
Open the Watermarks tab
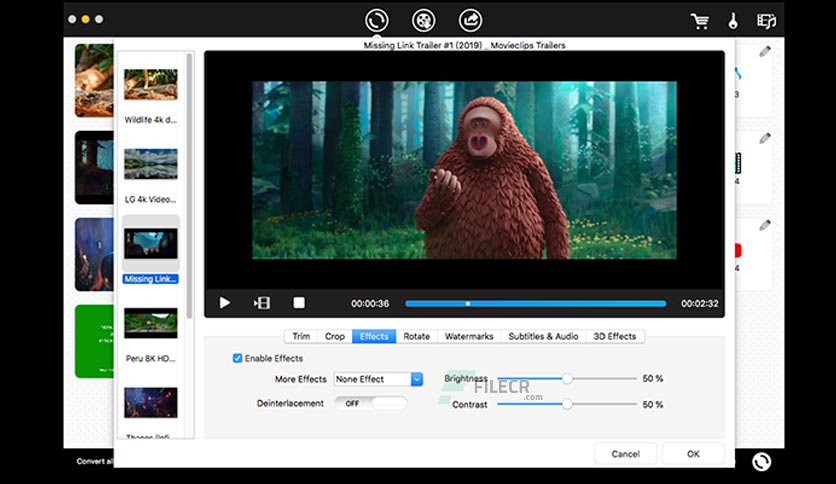[x=469, y=336]
